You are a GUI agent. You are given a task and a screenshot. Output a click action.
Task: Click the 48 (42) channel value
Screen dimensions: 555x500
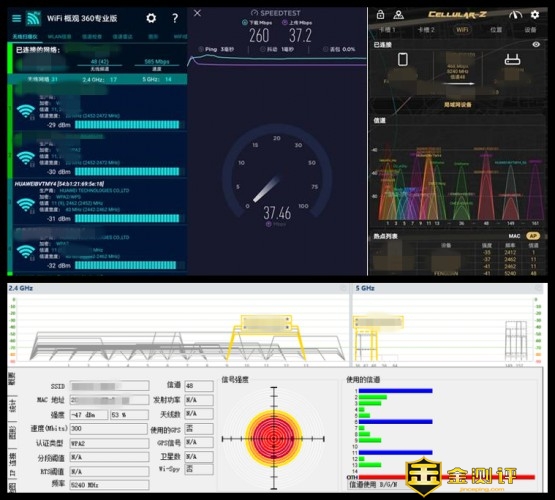coord(99,62)
